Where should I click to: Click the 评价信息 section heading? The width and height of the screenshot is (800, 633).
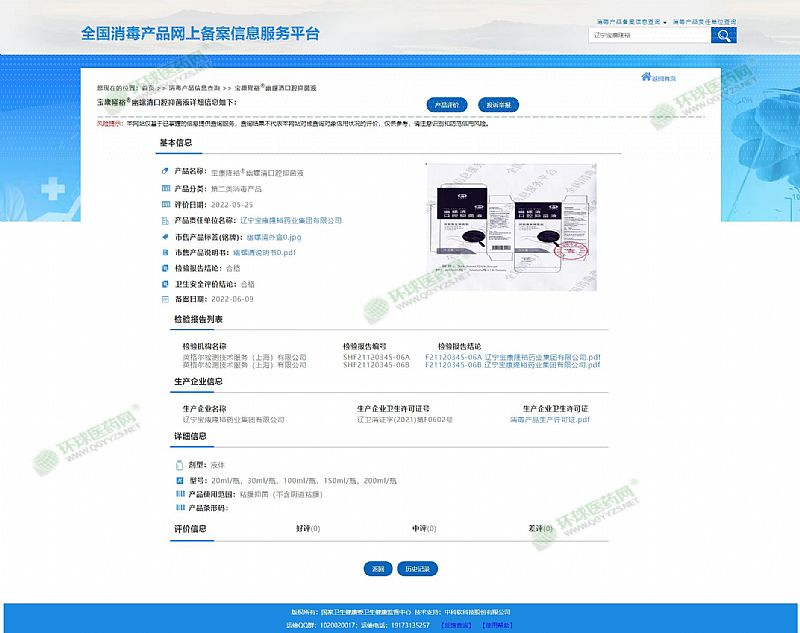point(190,528)
